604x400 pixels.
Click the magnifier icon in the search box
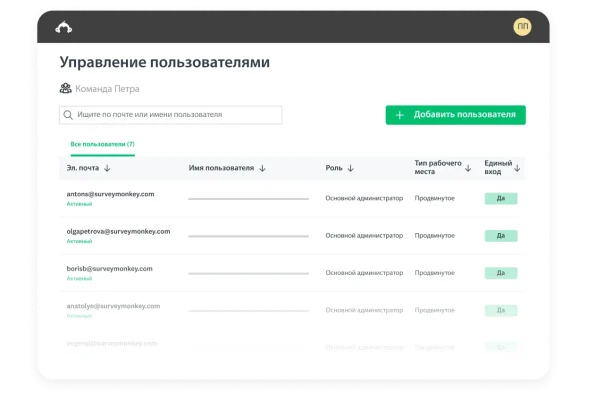coord(68,115)
